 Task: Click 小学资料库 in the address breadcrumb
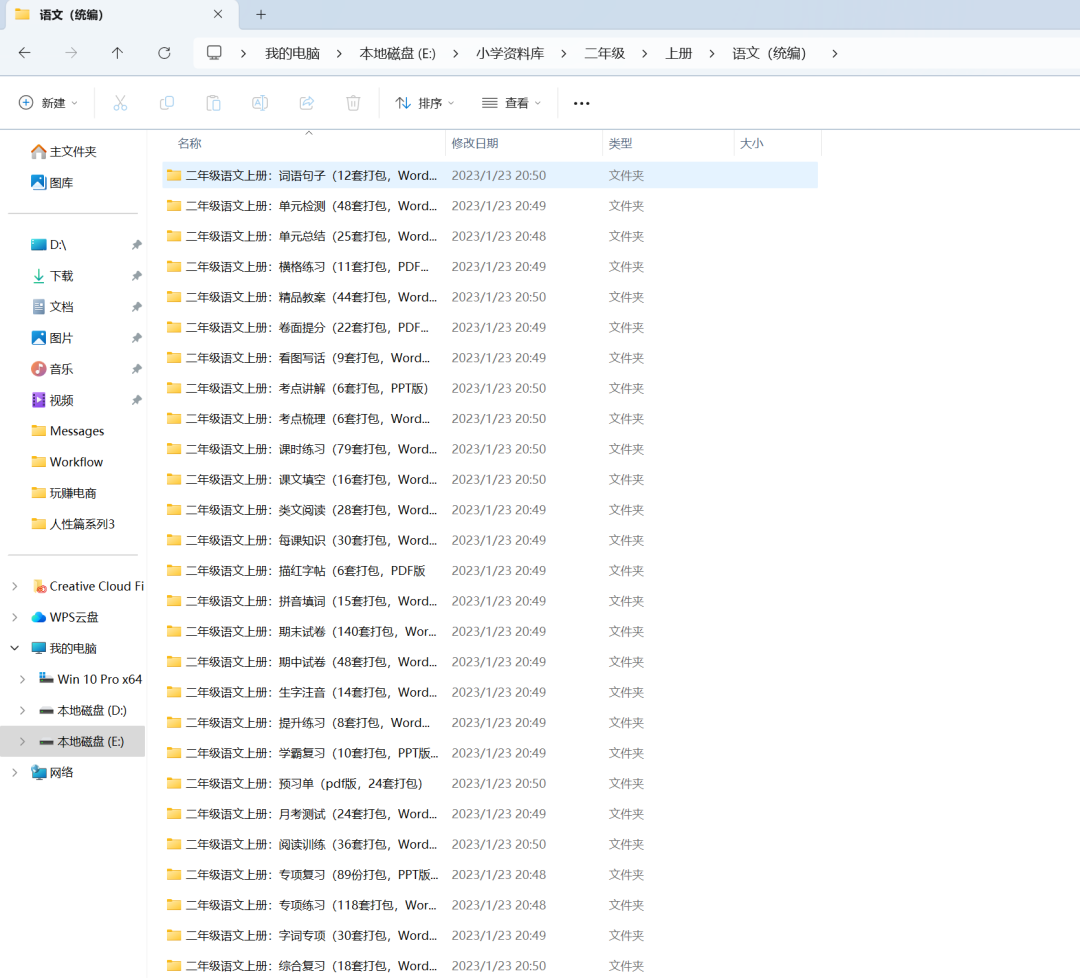(x=510, y=53)
